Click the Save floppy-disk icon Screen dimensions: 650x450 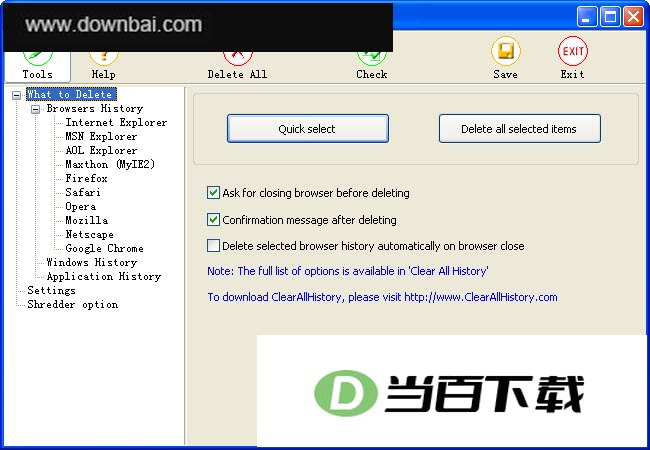pos(505,51)
